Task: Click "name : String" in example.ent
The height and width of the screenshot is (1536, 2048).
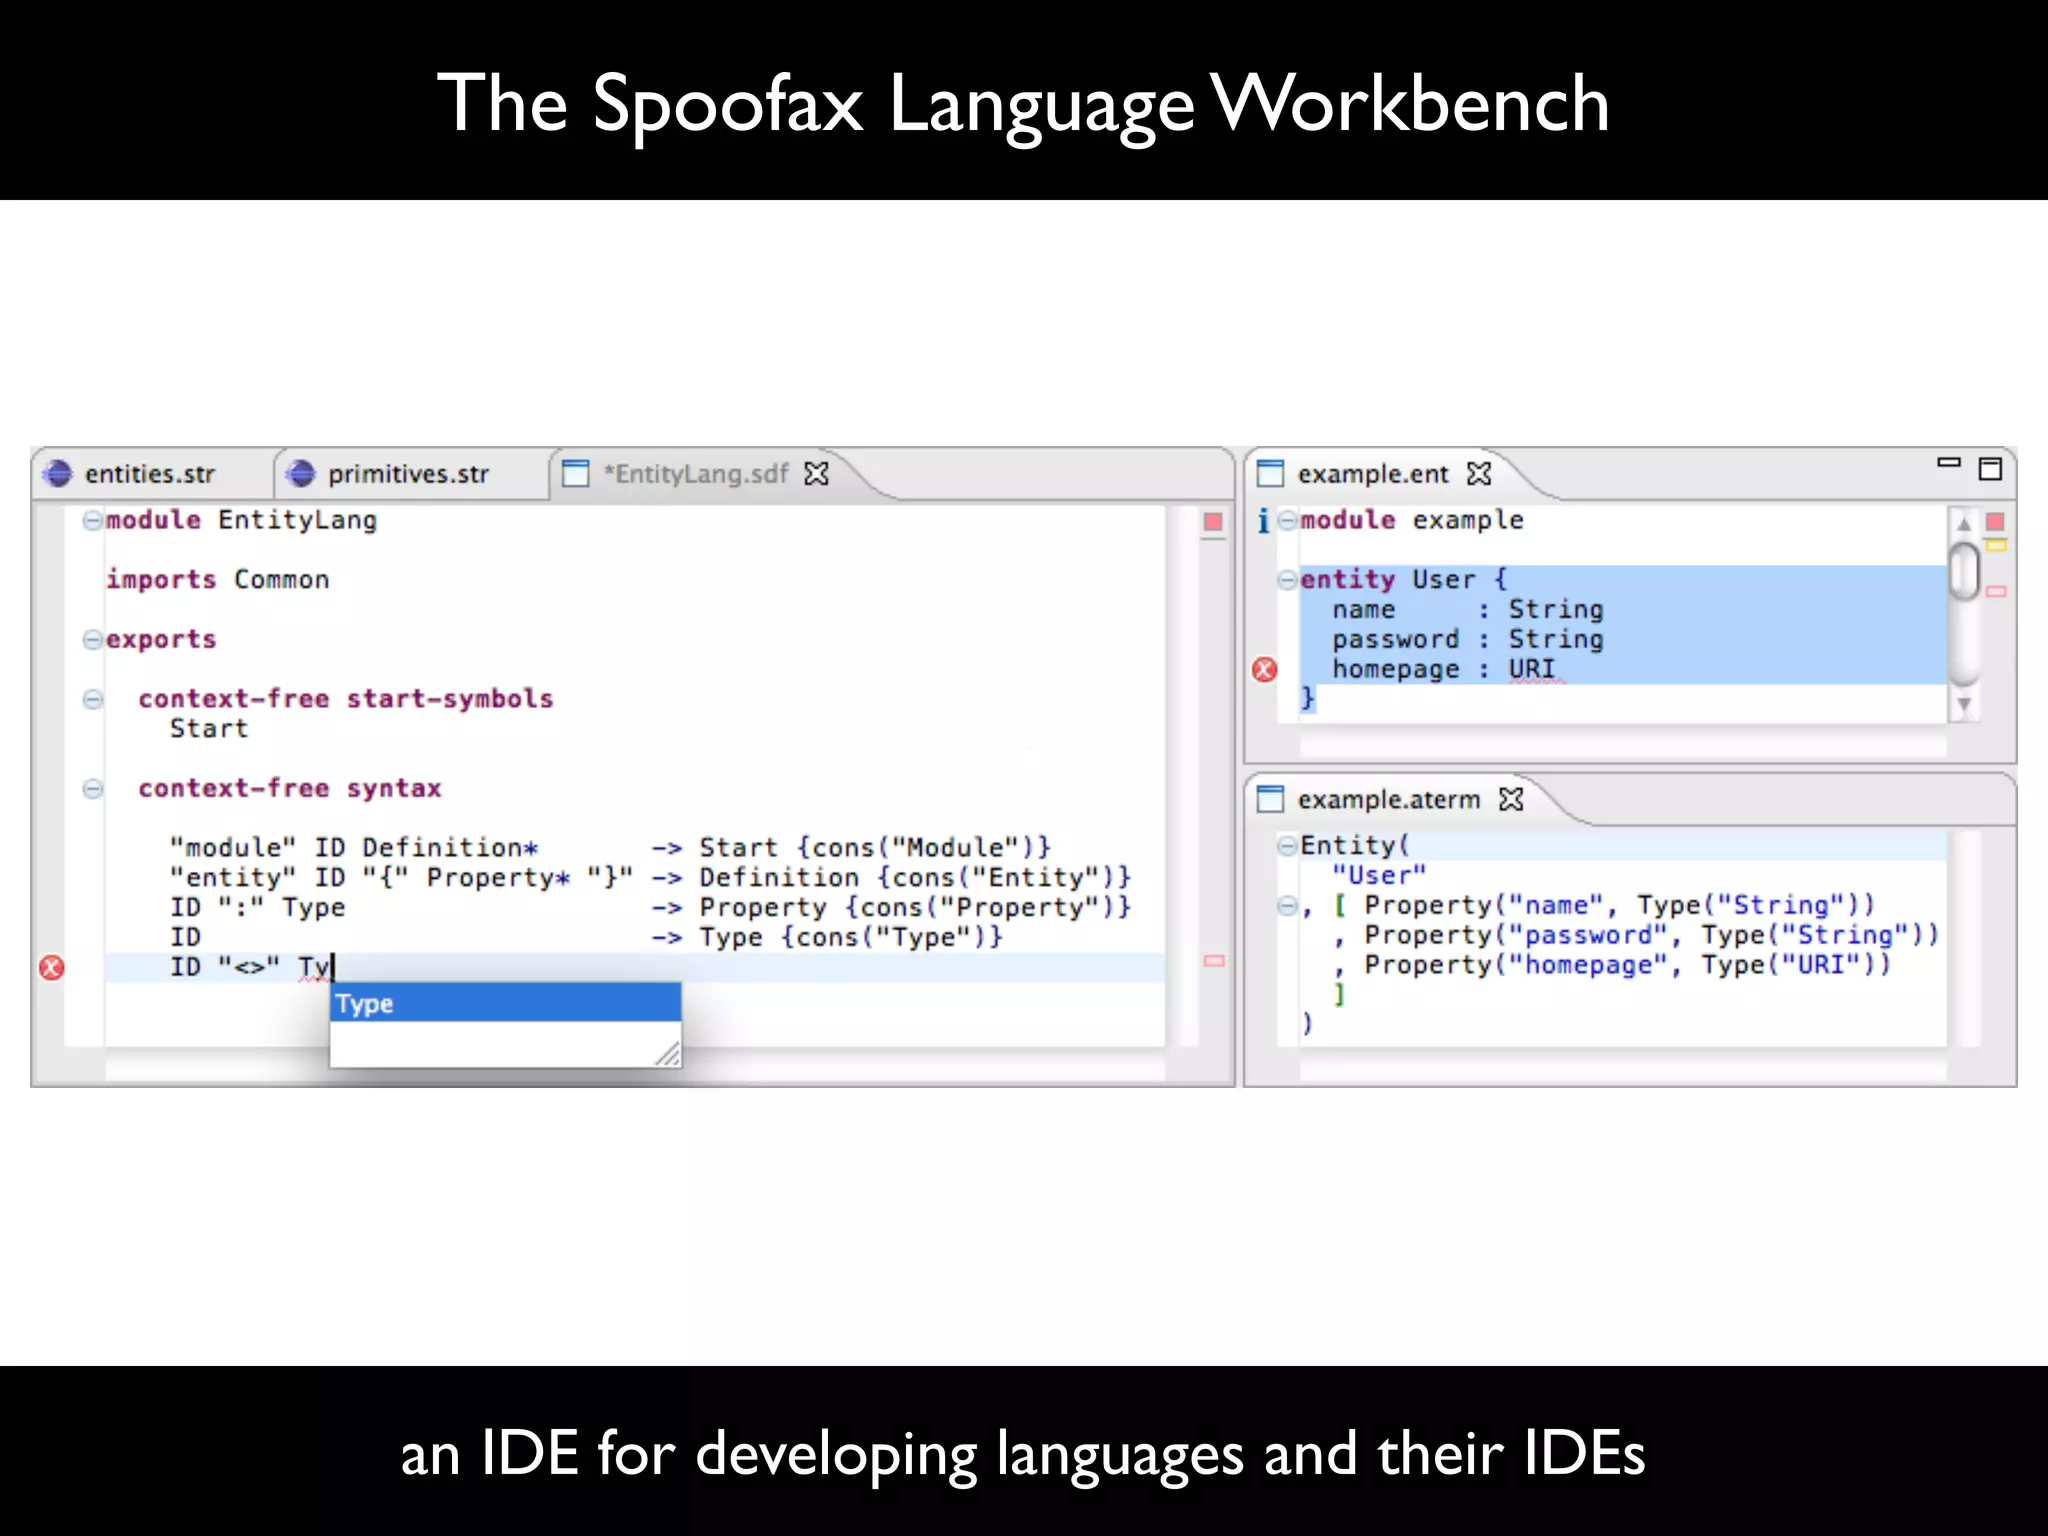Action: click(1467, 610)
